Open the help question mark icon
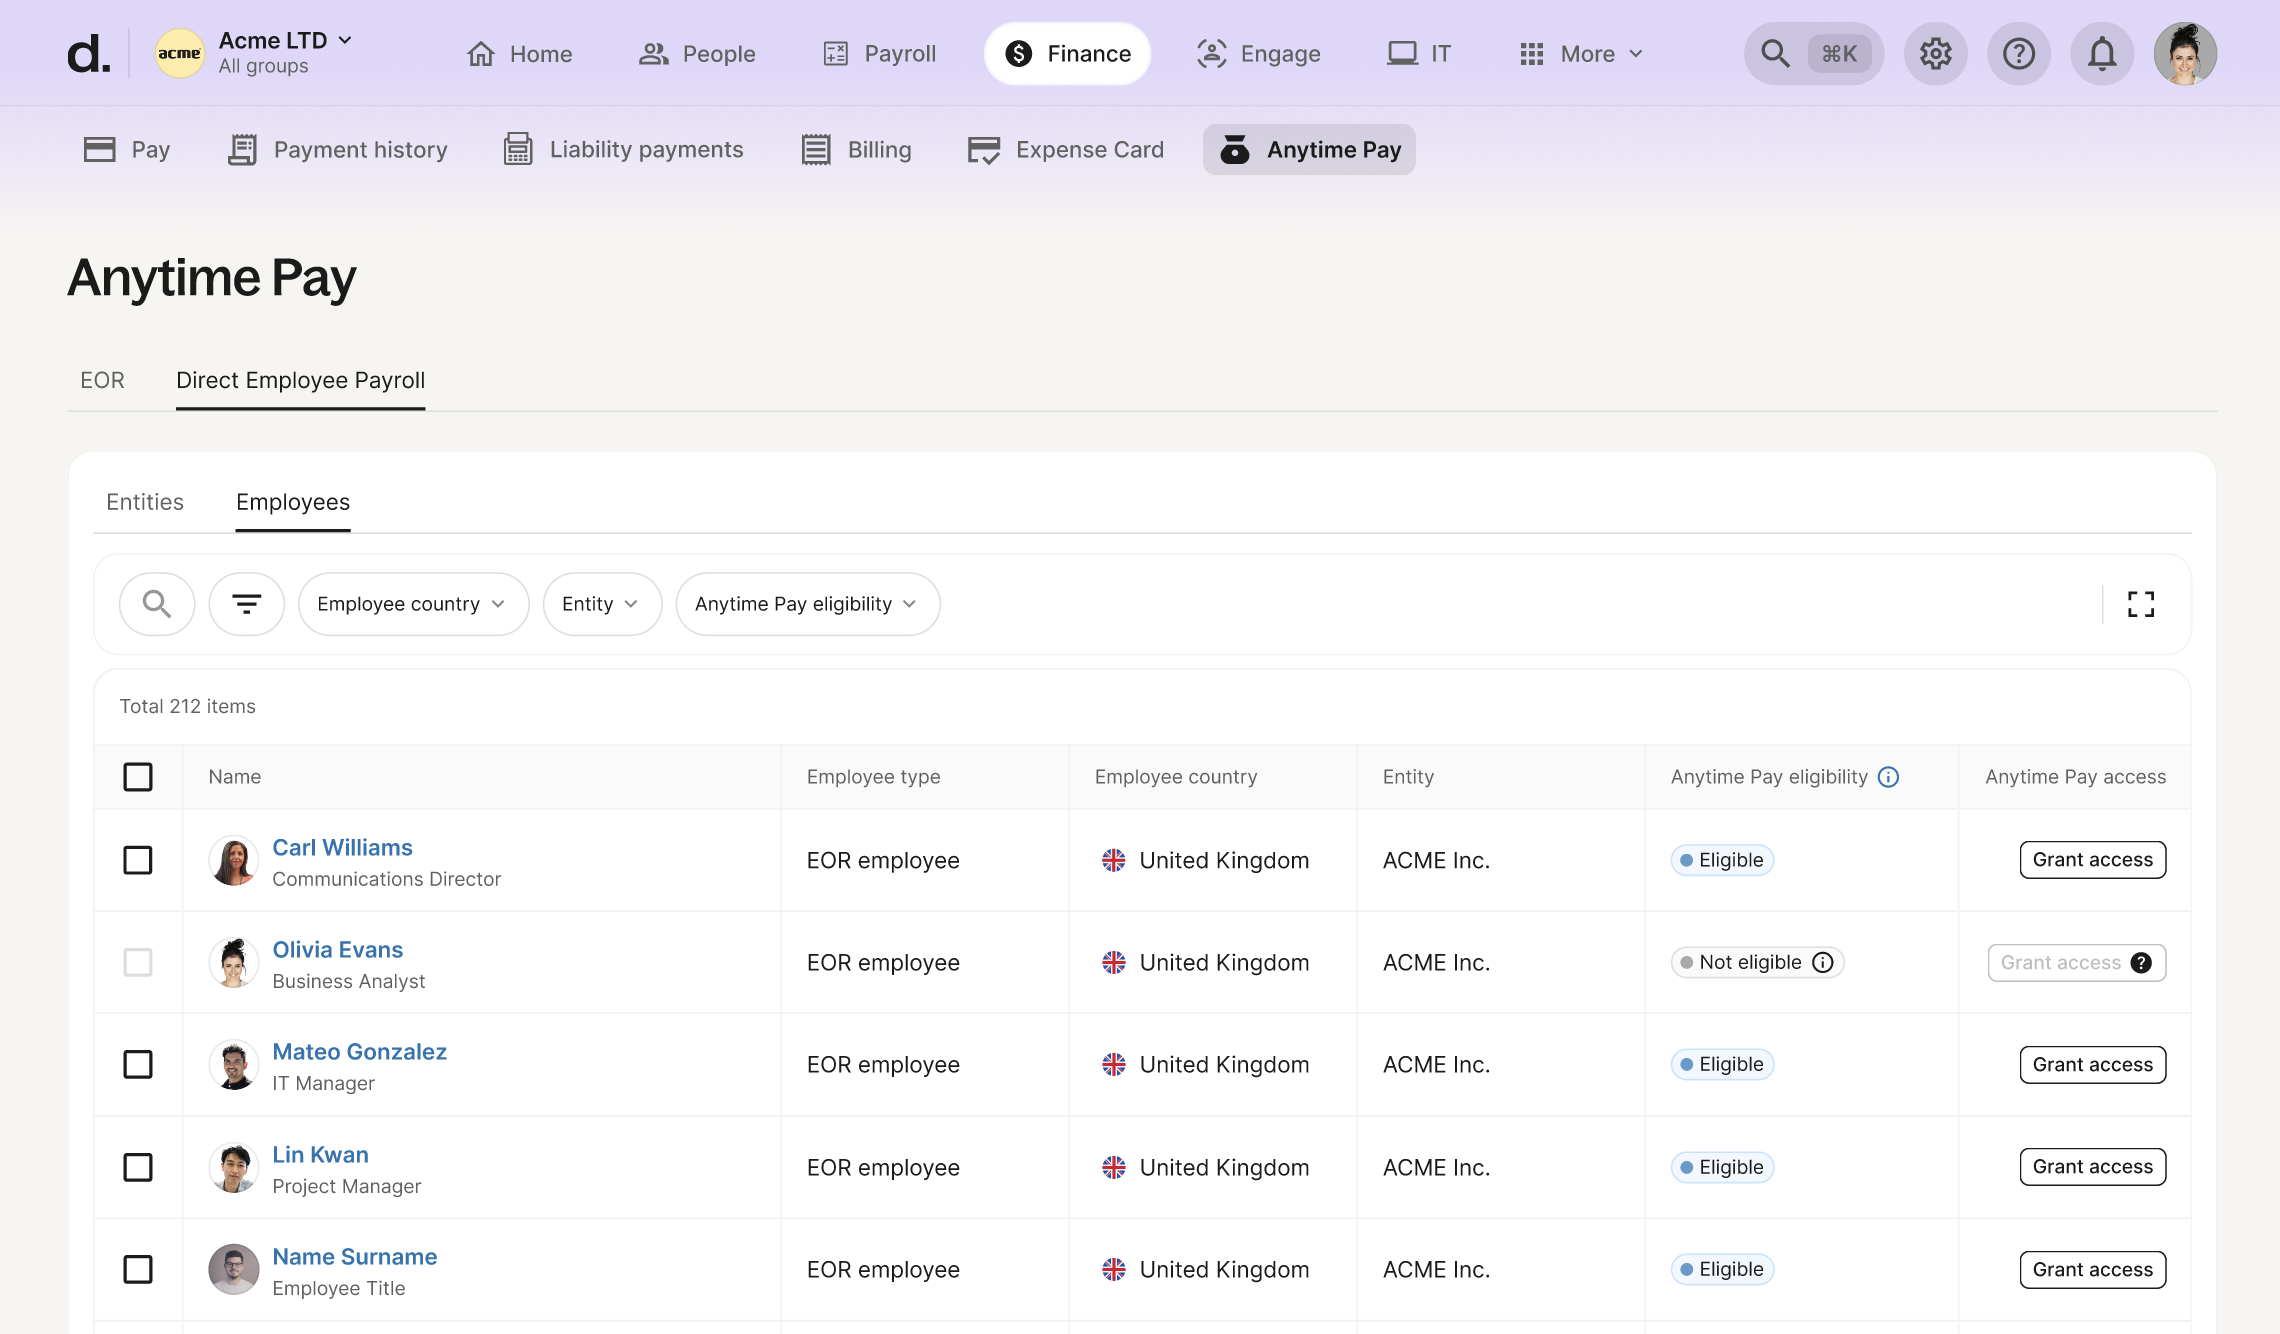The image size is (2280, 1334). coord(2019,53)
